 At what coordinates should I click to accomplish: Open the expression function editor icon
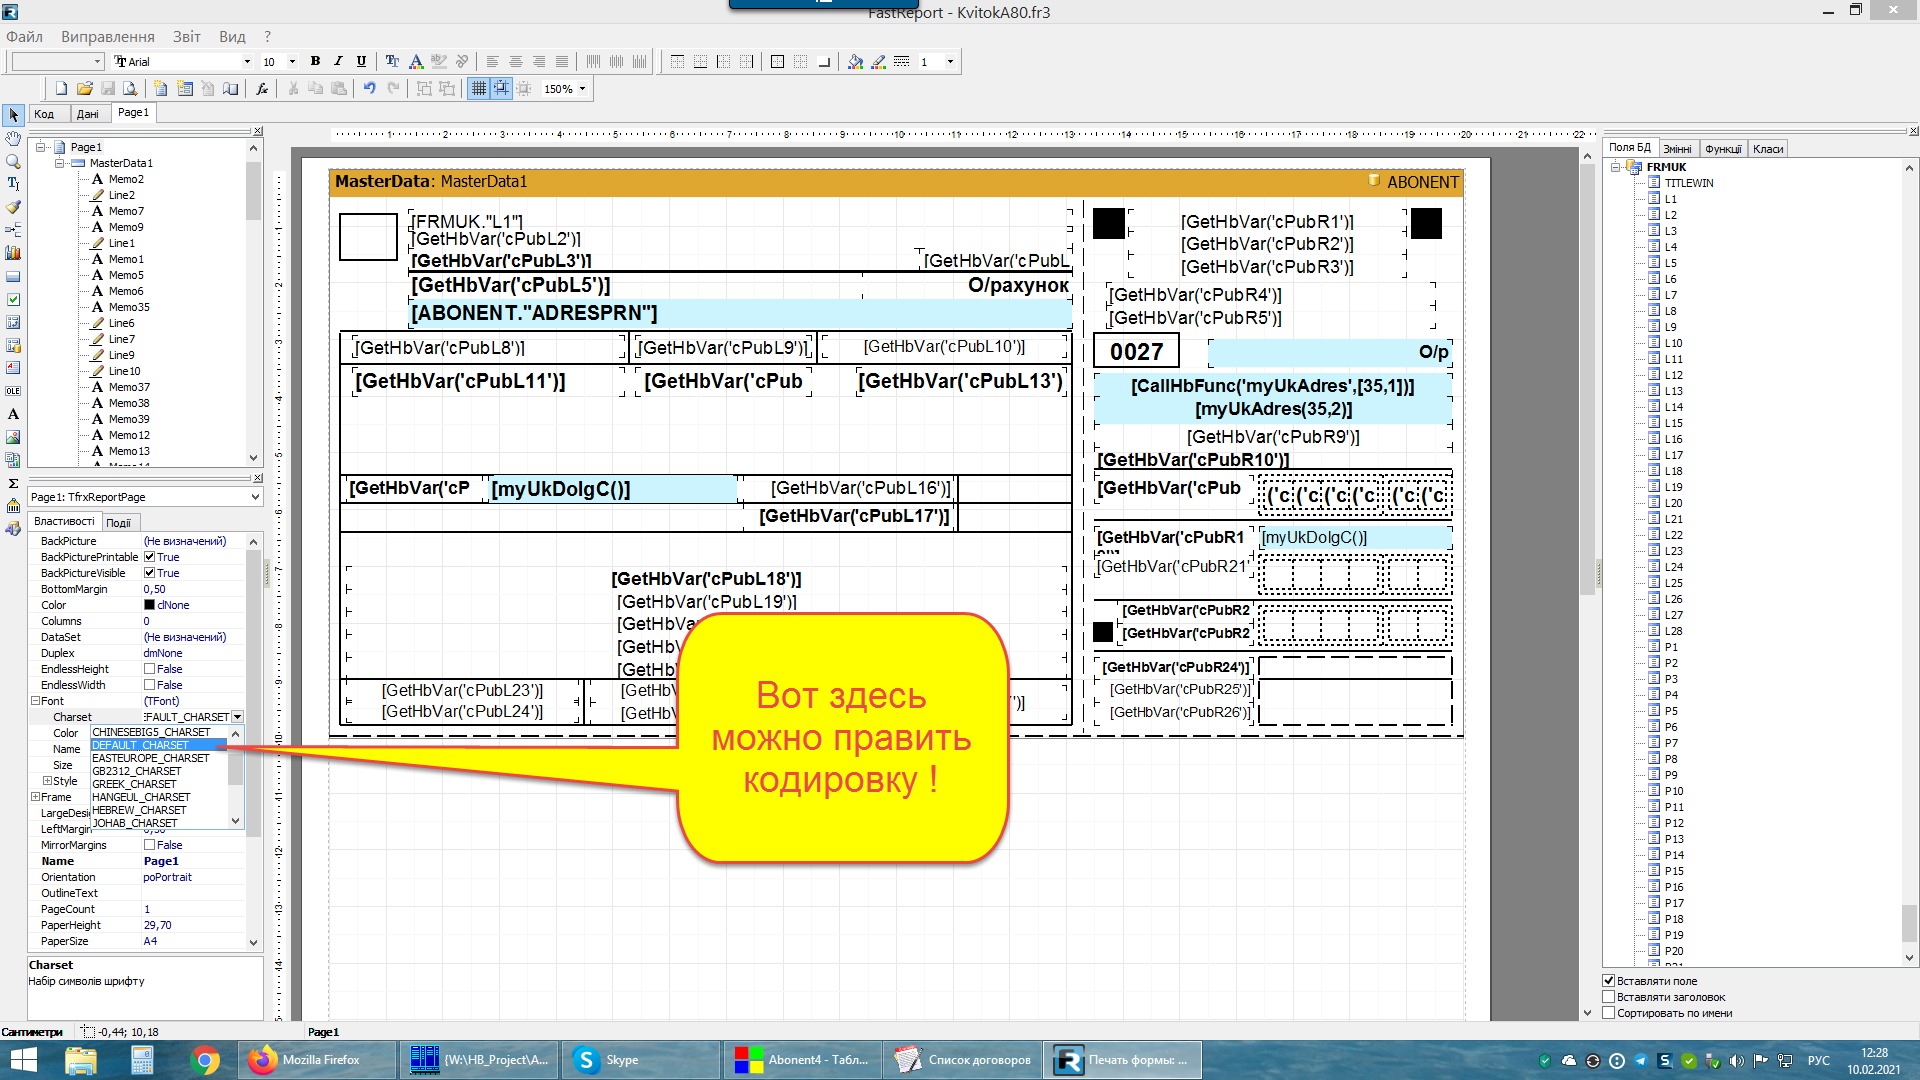[262, 89]
